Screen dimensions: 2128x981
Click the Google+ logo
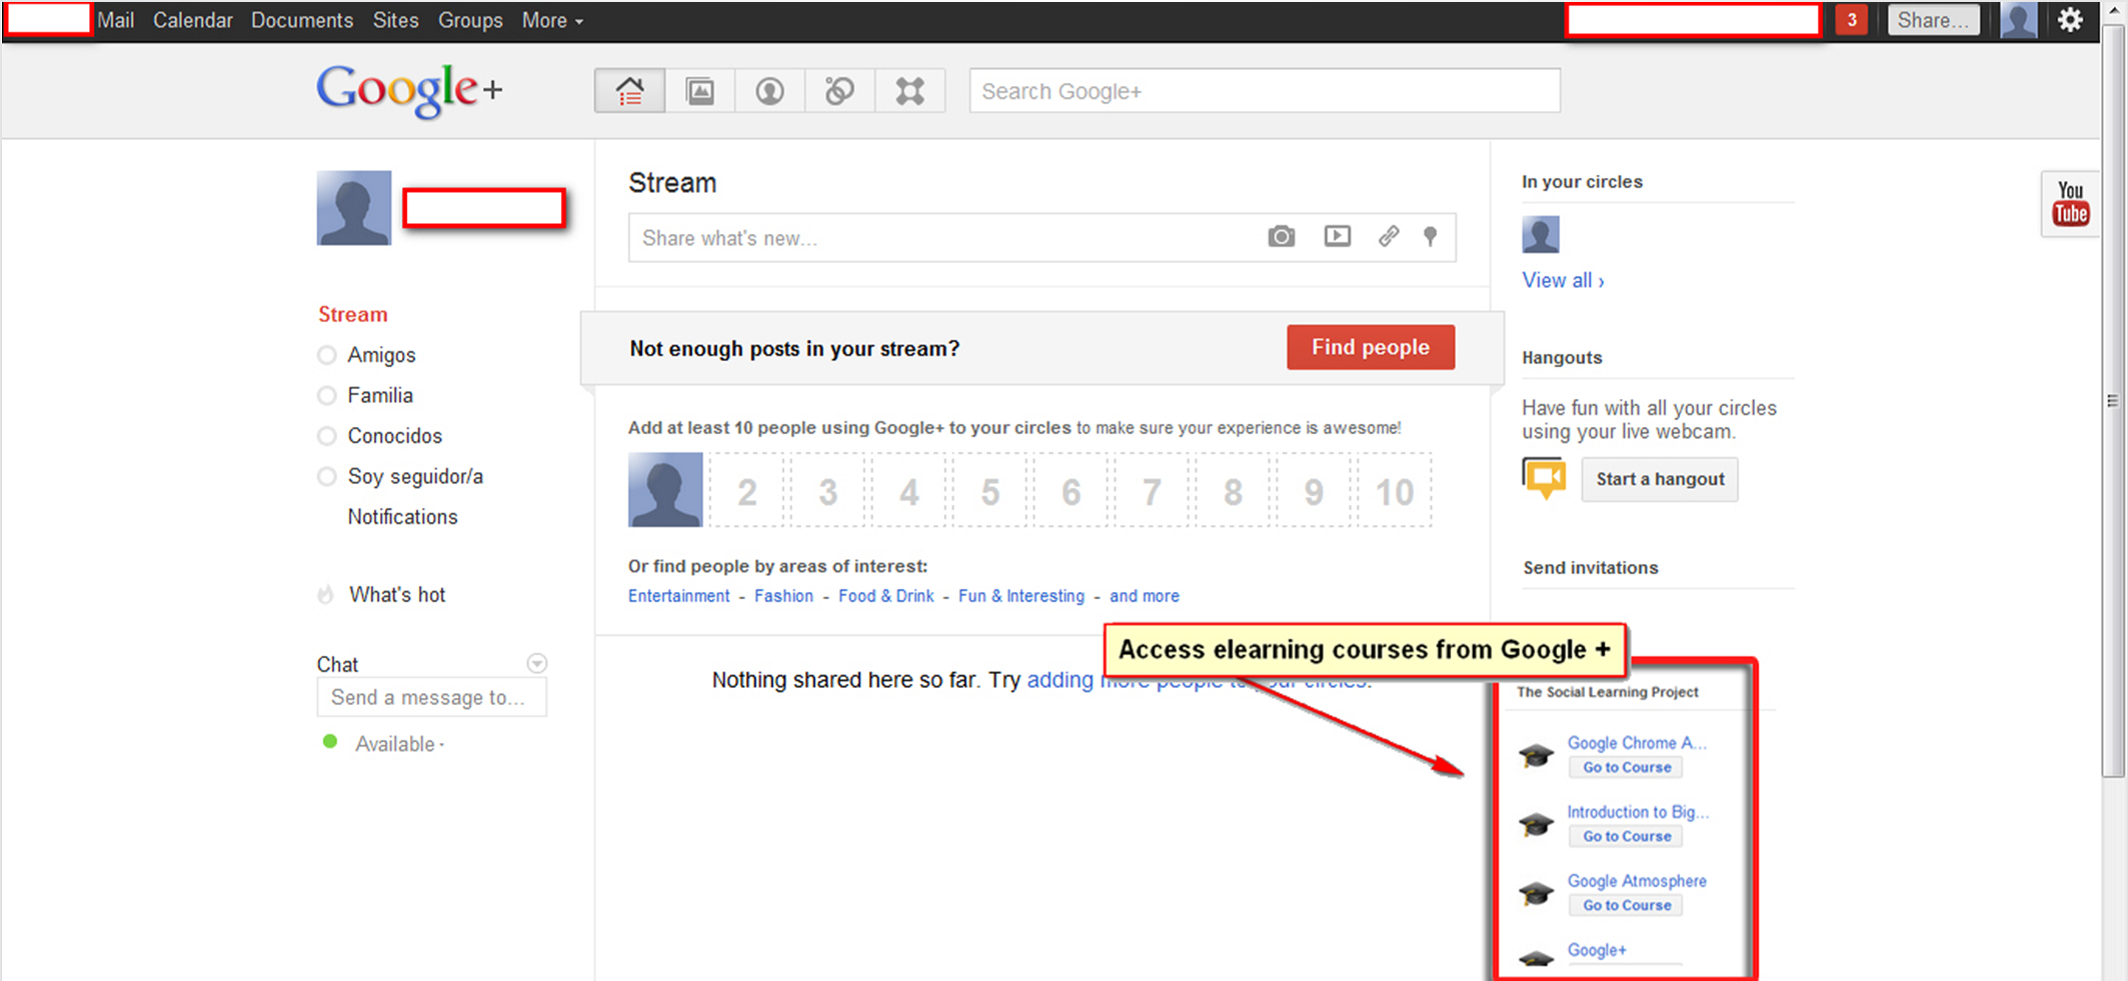[x=410, y=90]
